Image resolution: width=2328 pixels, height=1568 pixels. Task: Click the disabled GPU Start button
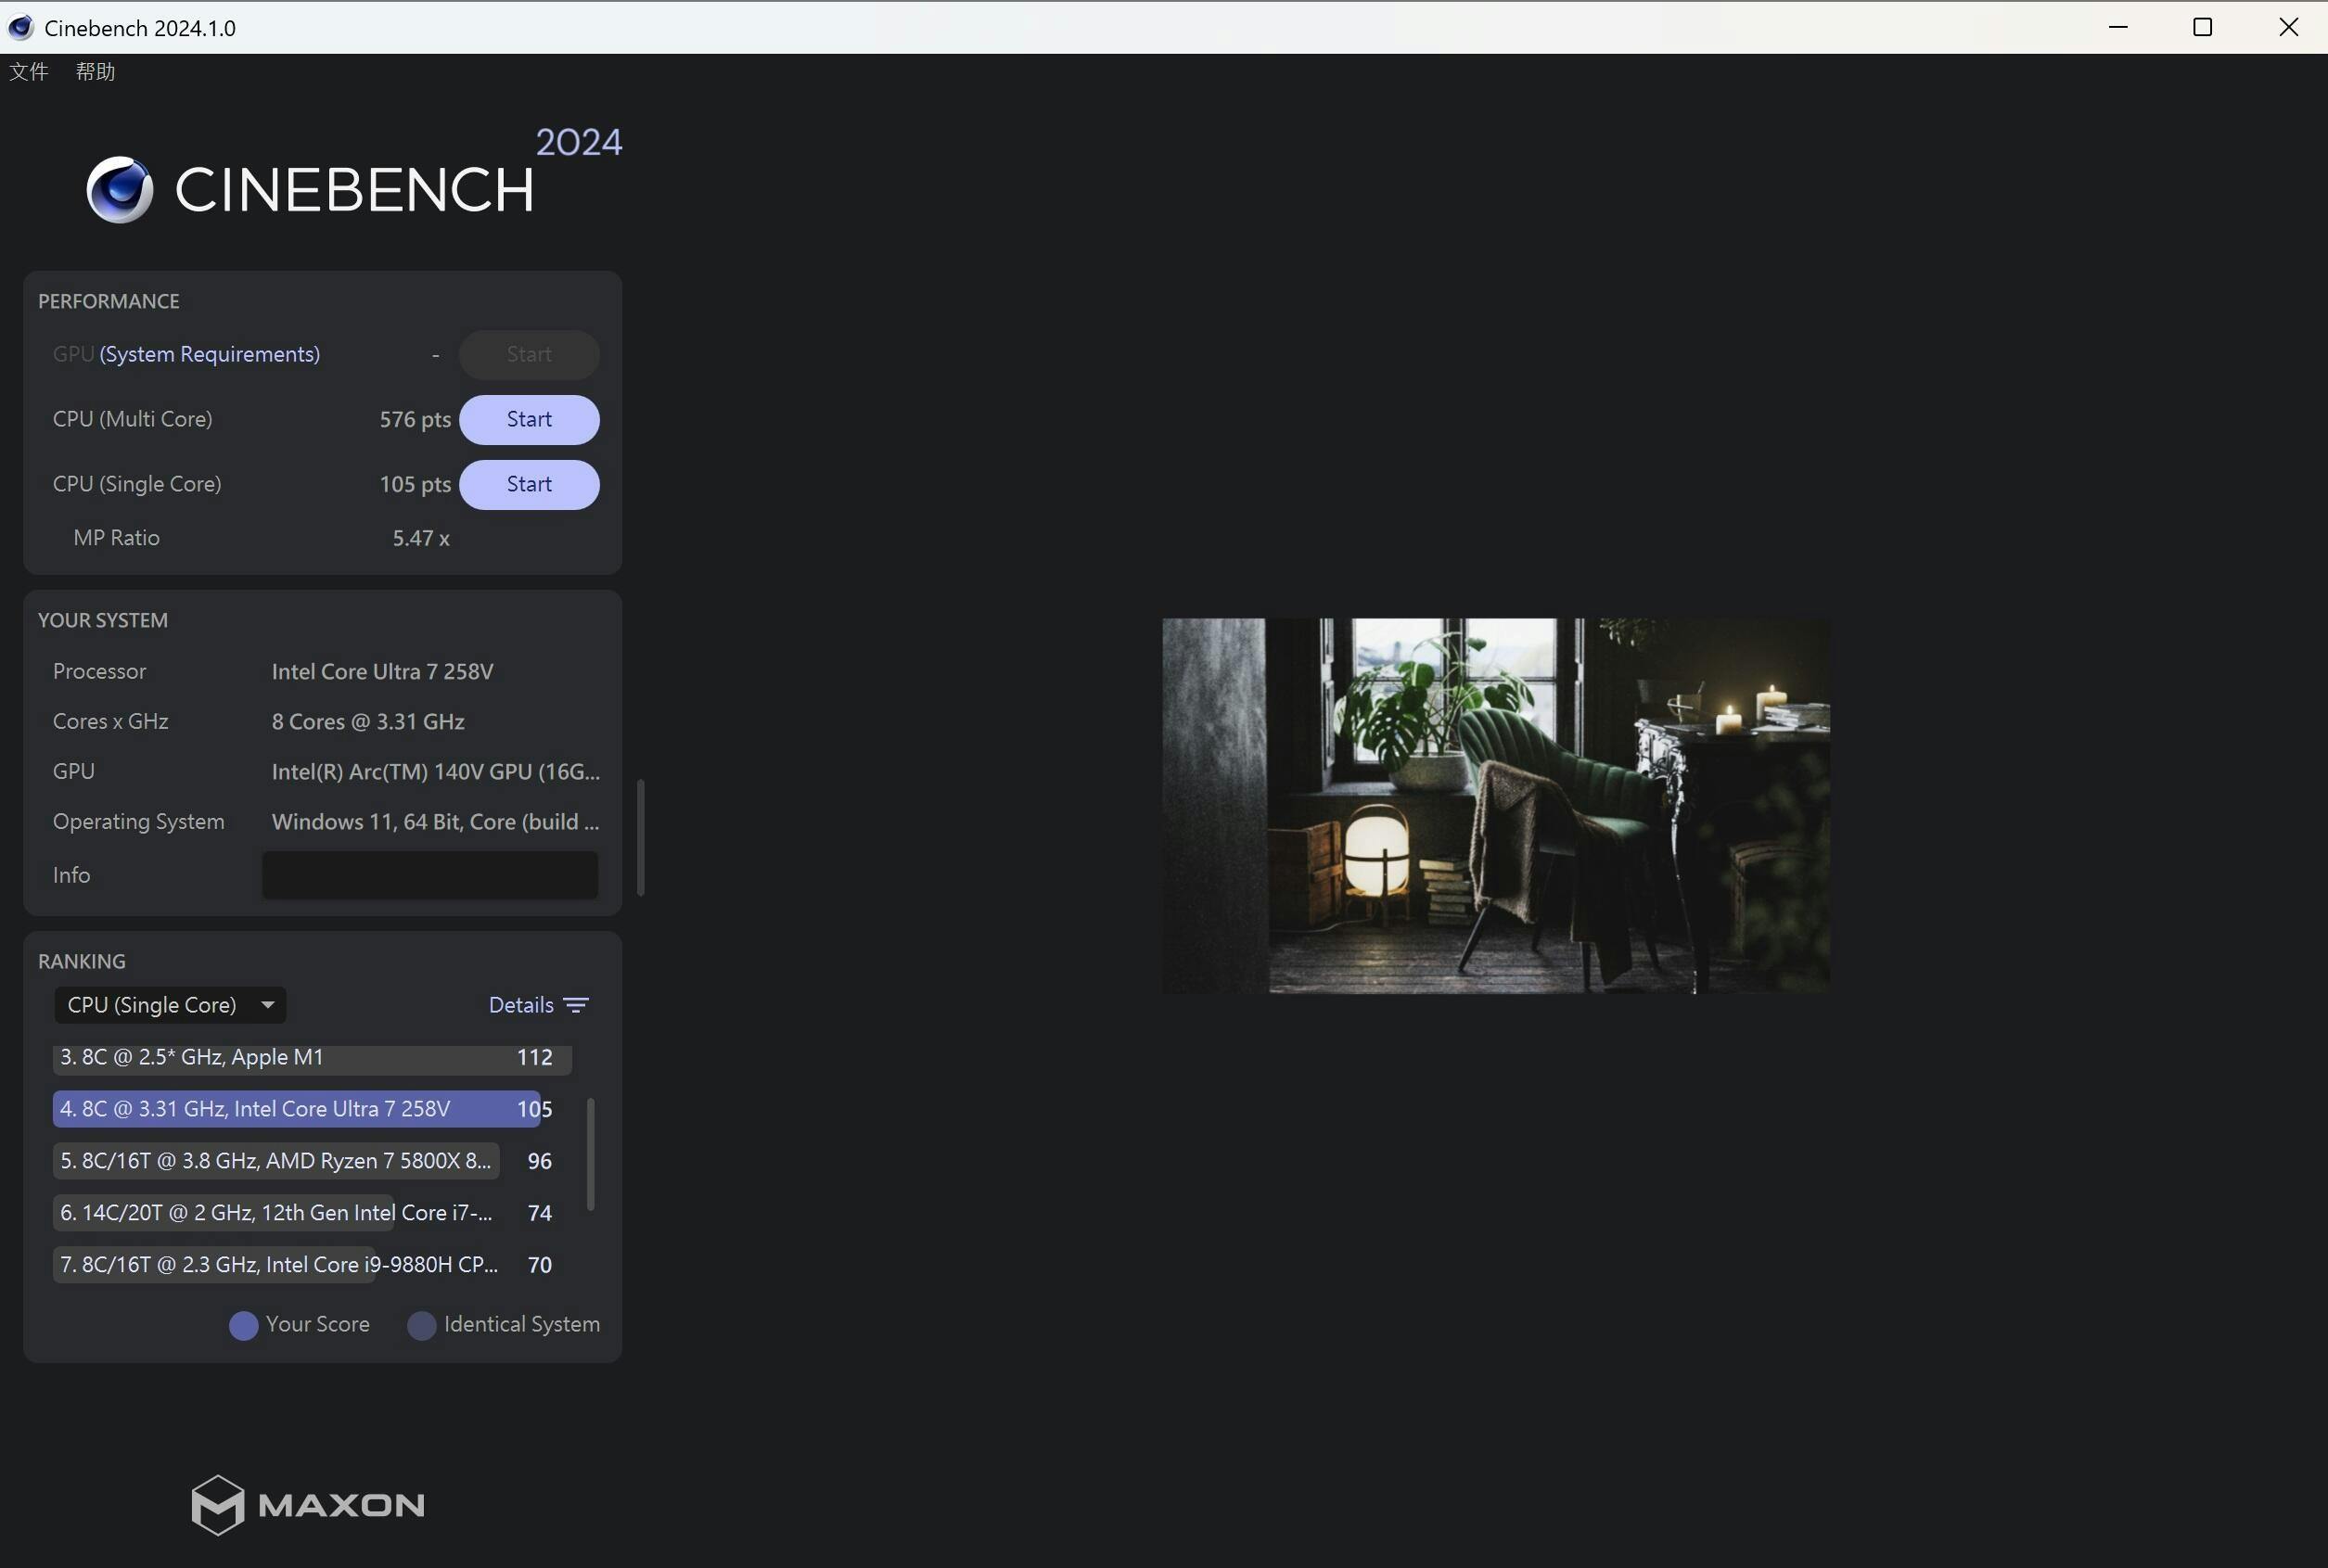coord(529,354)
